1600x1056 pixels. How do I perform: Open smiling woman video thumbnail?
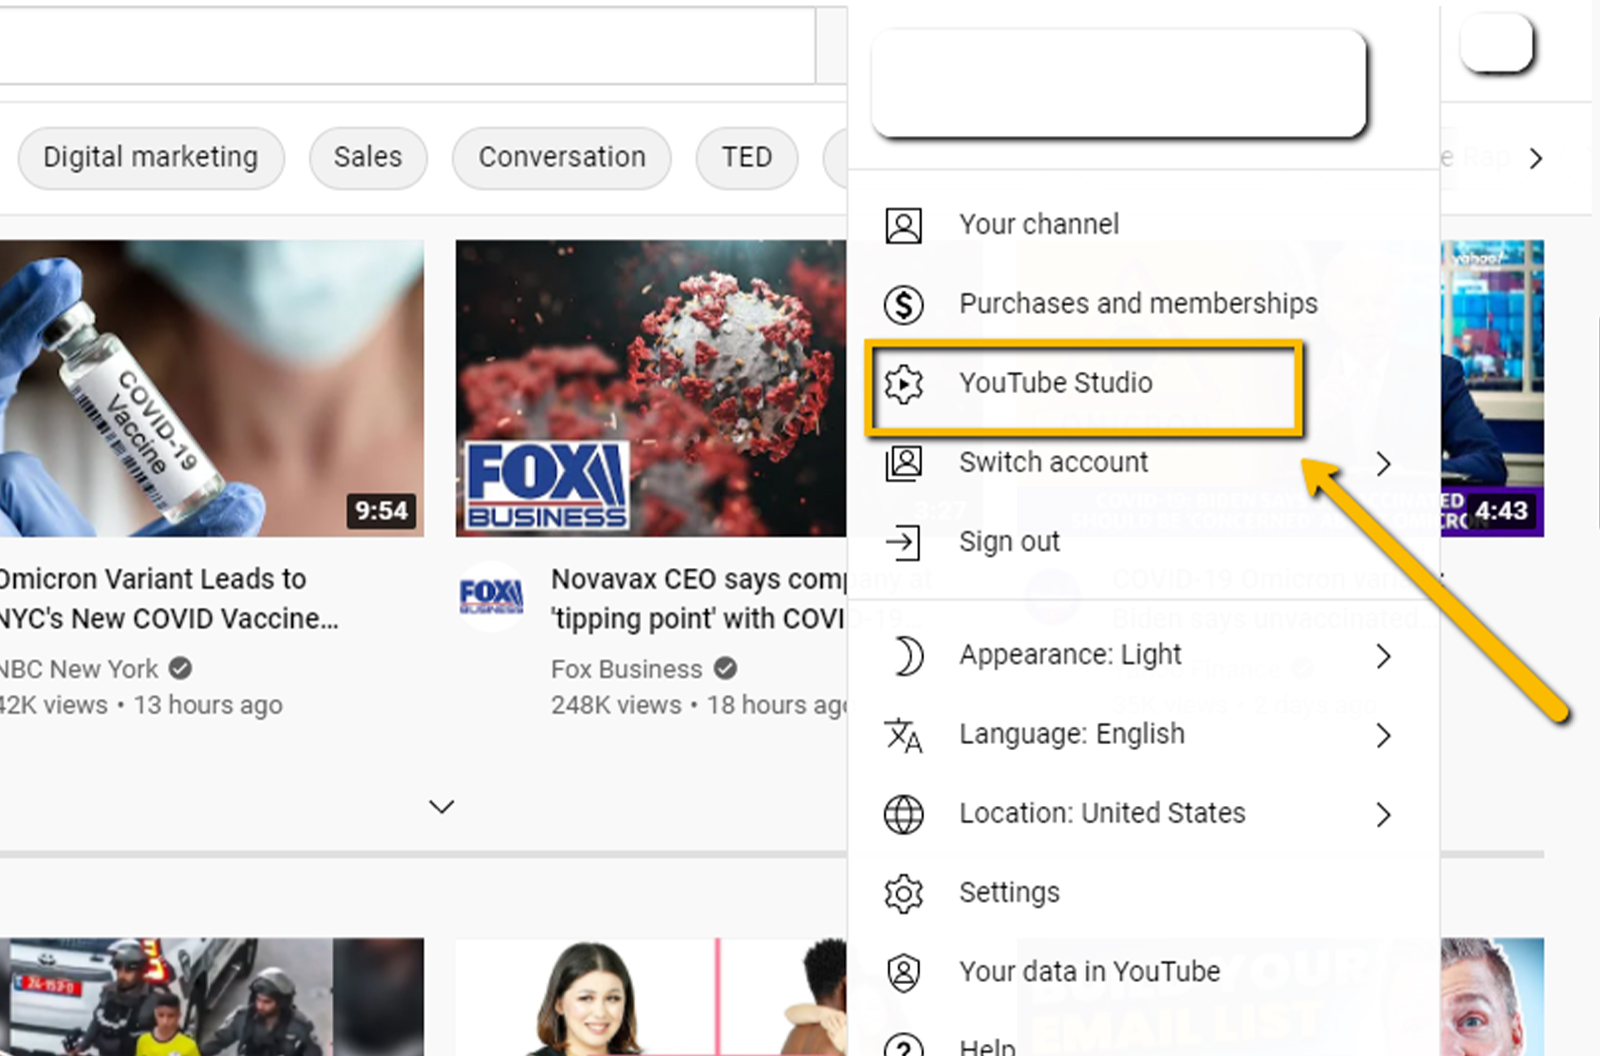[651, 997]
